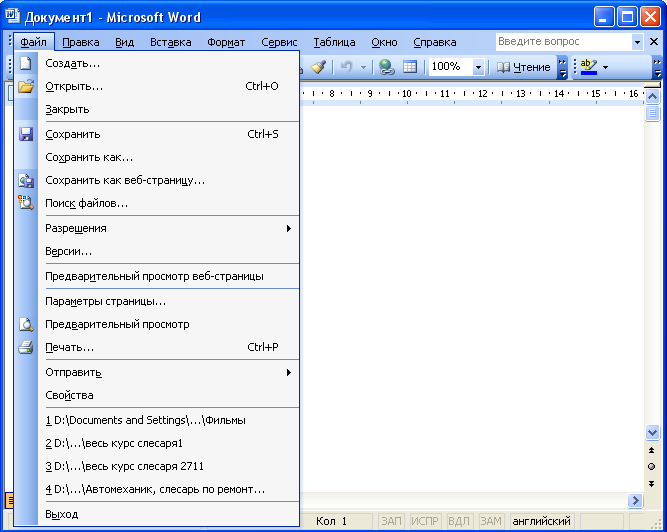Click the highlight color marker icon

point(589,67)
